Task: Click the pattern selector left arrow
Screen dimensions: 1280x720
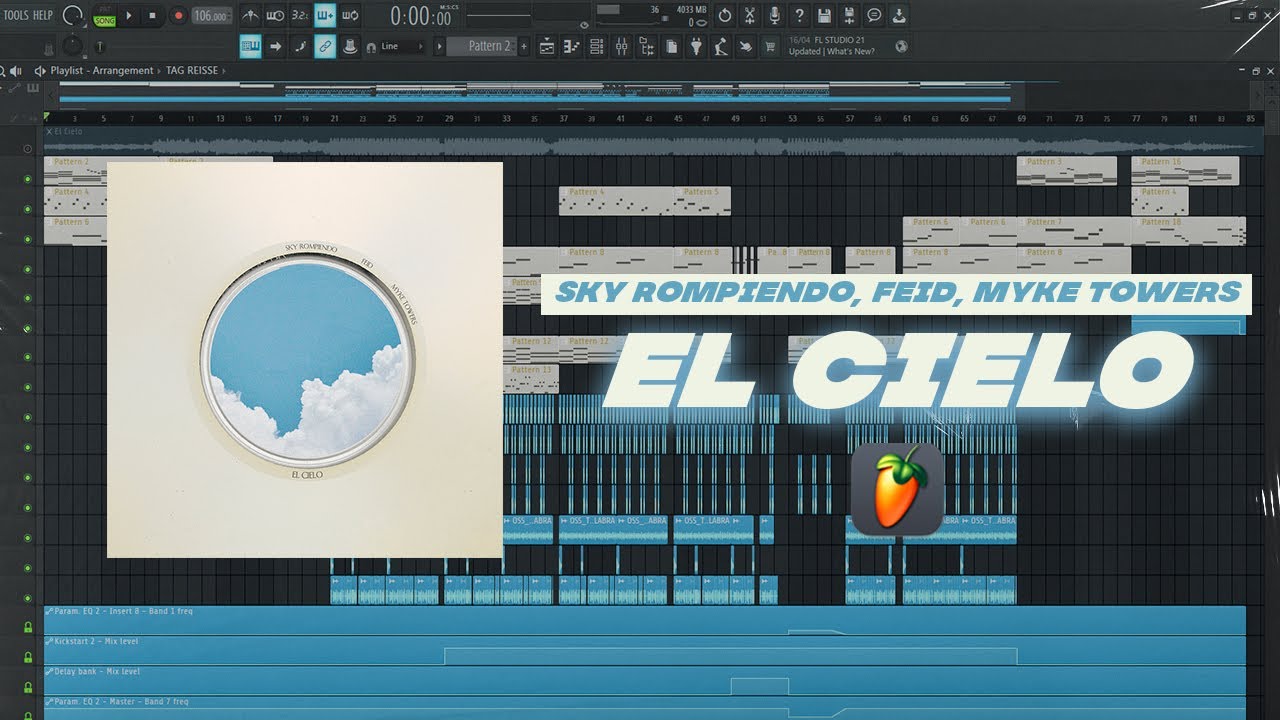Action: (x=438, y=46)
